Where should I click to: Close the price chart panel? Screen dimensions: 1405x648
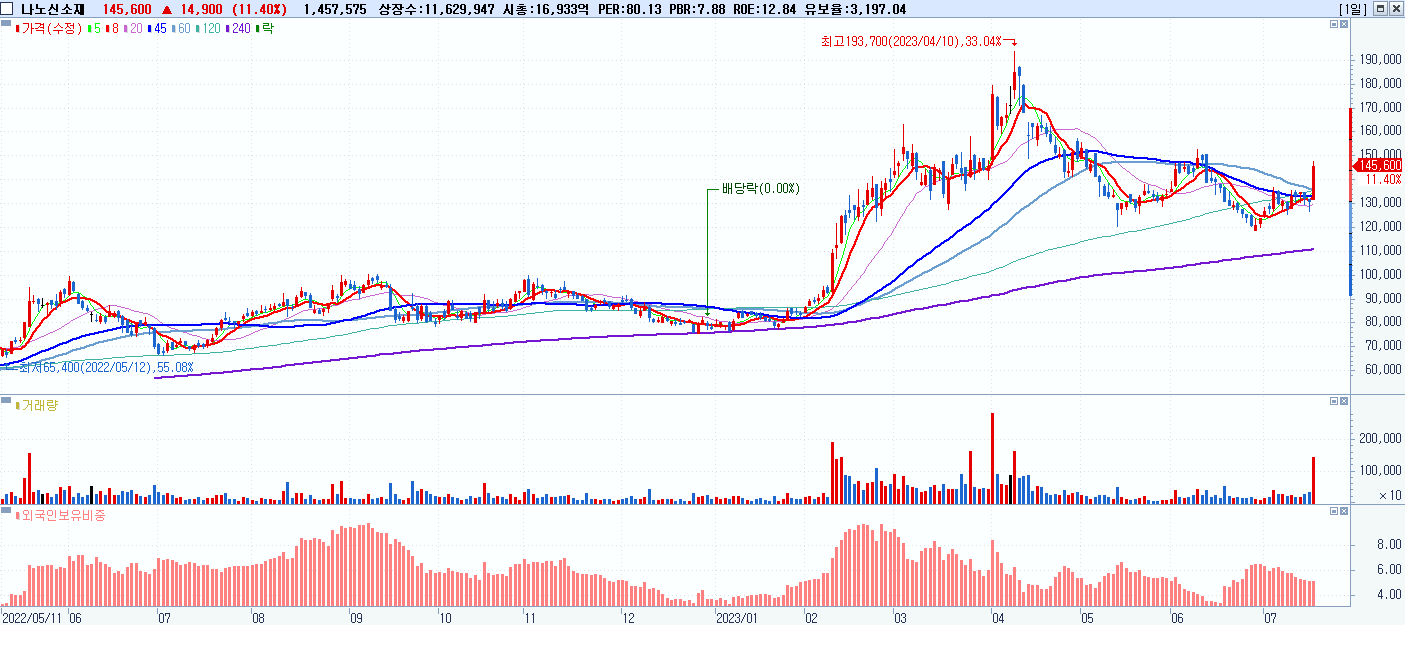click(1344, 25)
